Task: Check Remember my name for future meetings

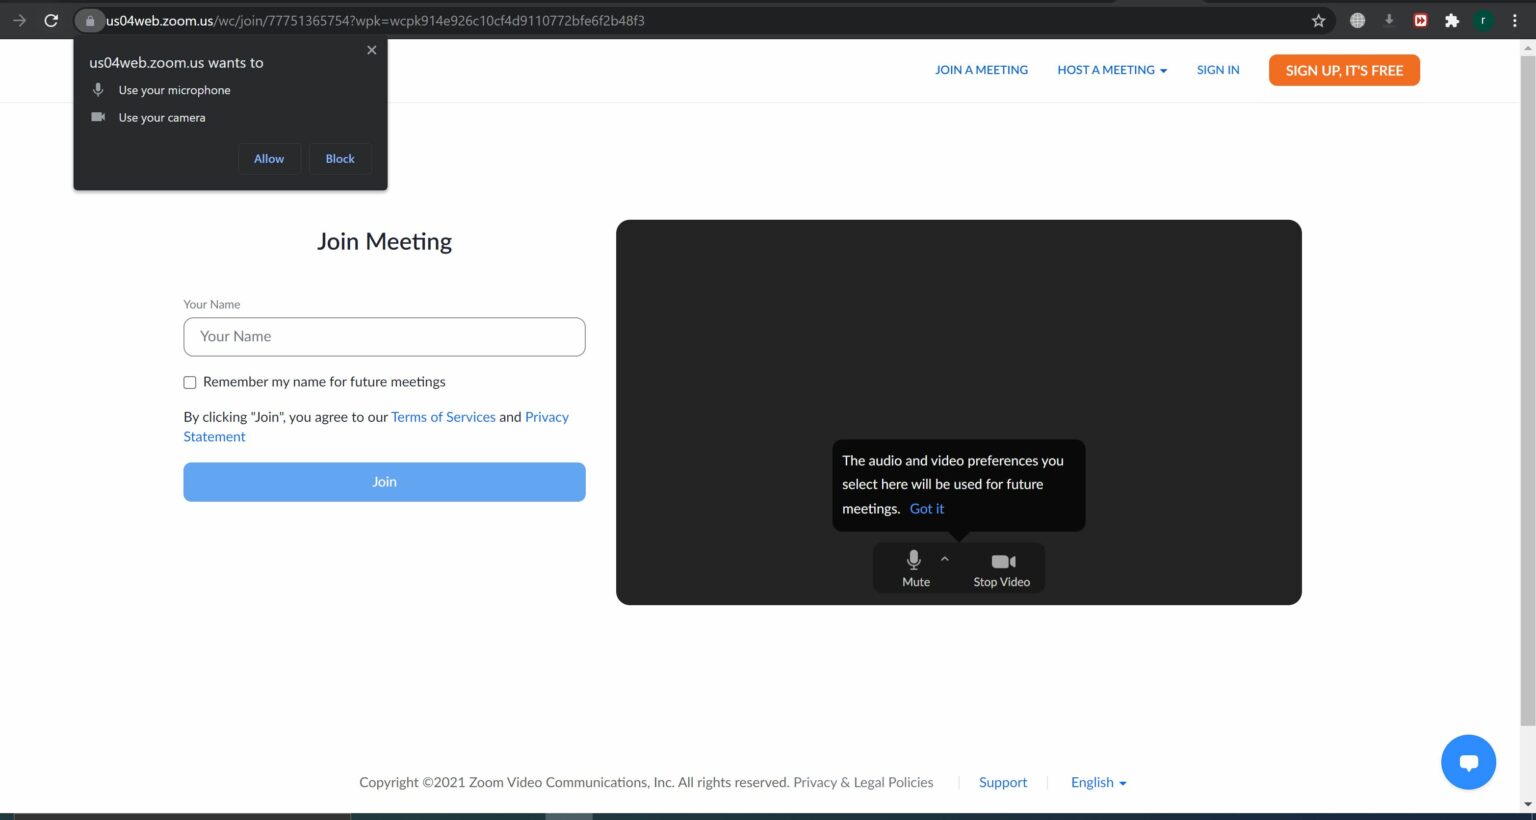Action: click(190, 382)
